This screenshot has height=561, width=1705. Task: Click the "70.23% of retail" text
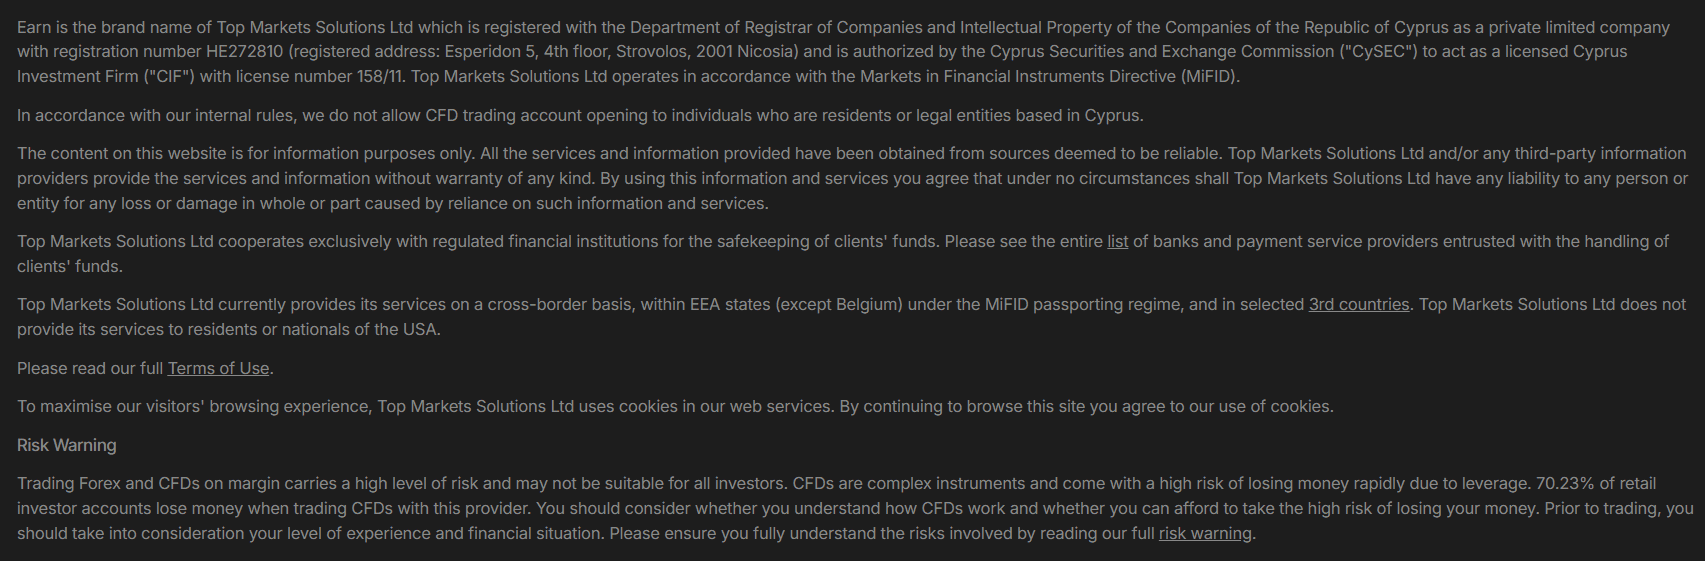click(1595, 484)
